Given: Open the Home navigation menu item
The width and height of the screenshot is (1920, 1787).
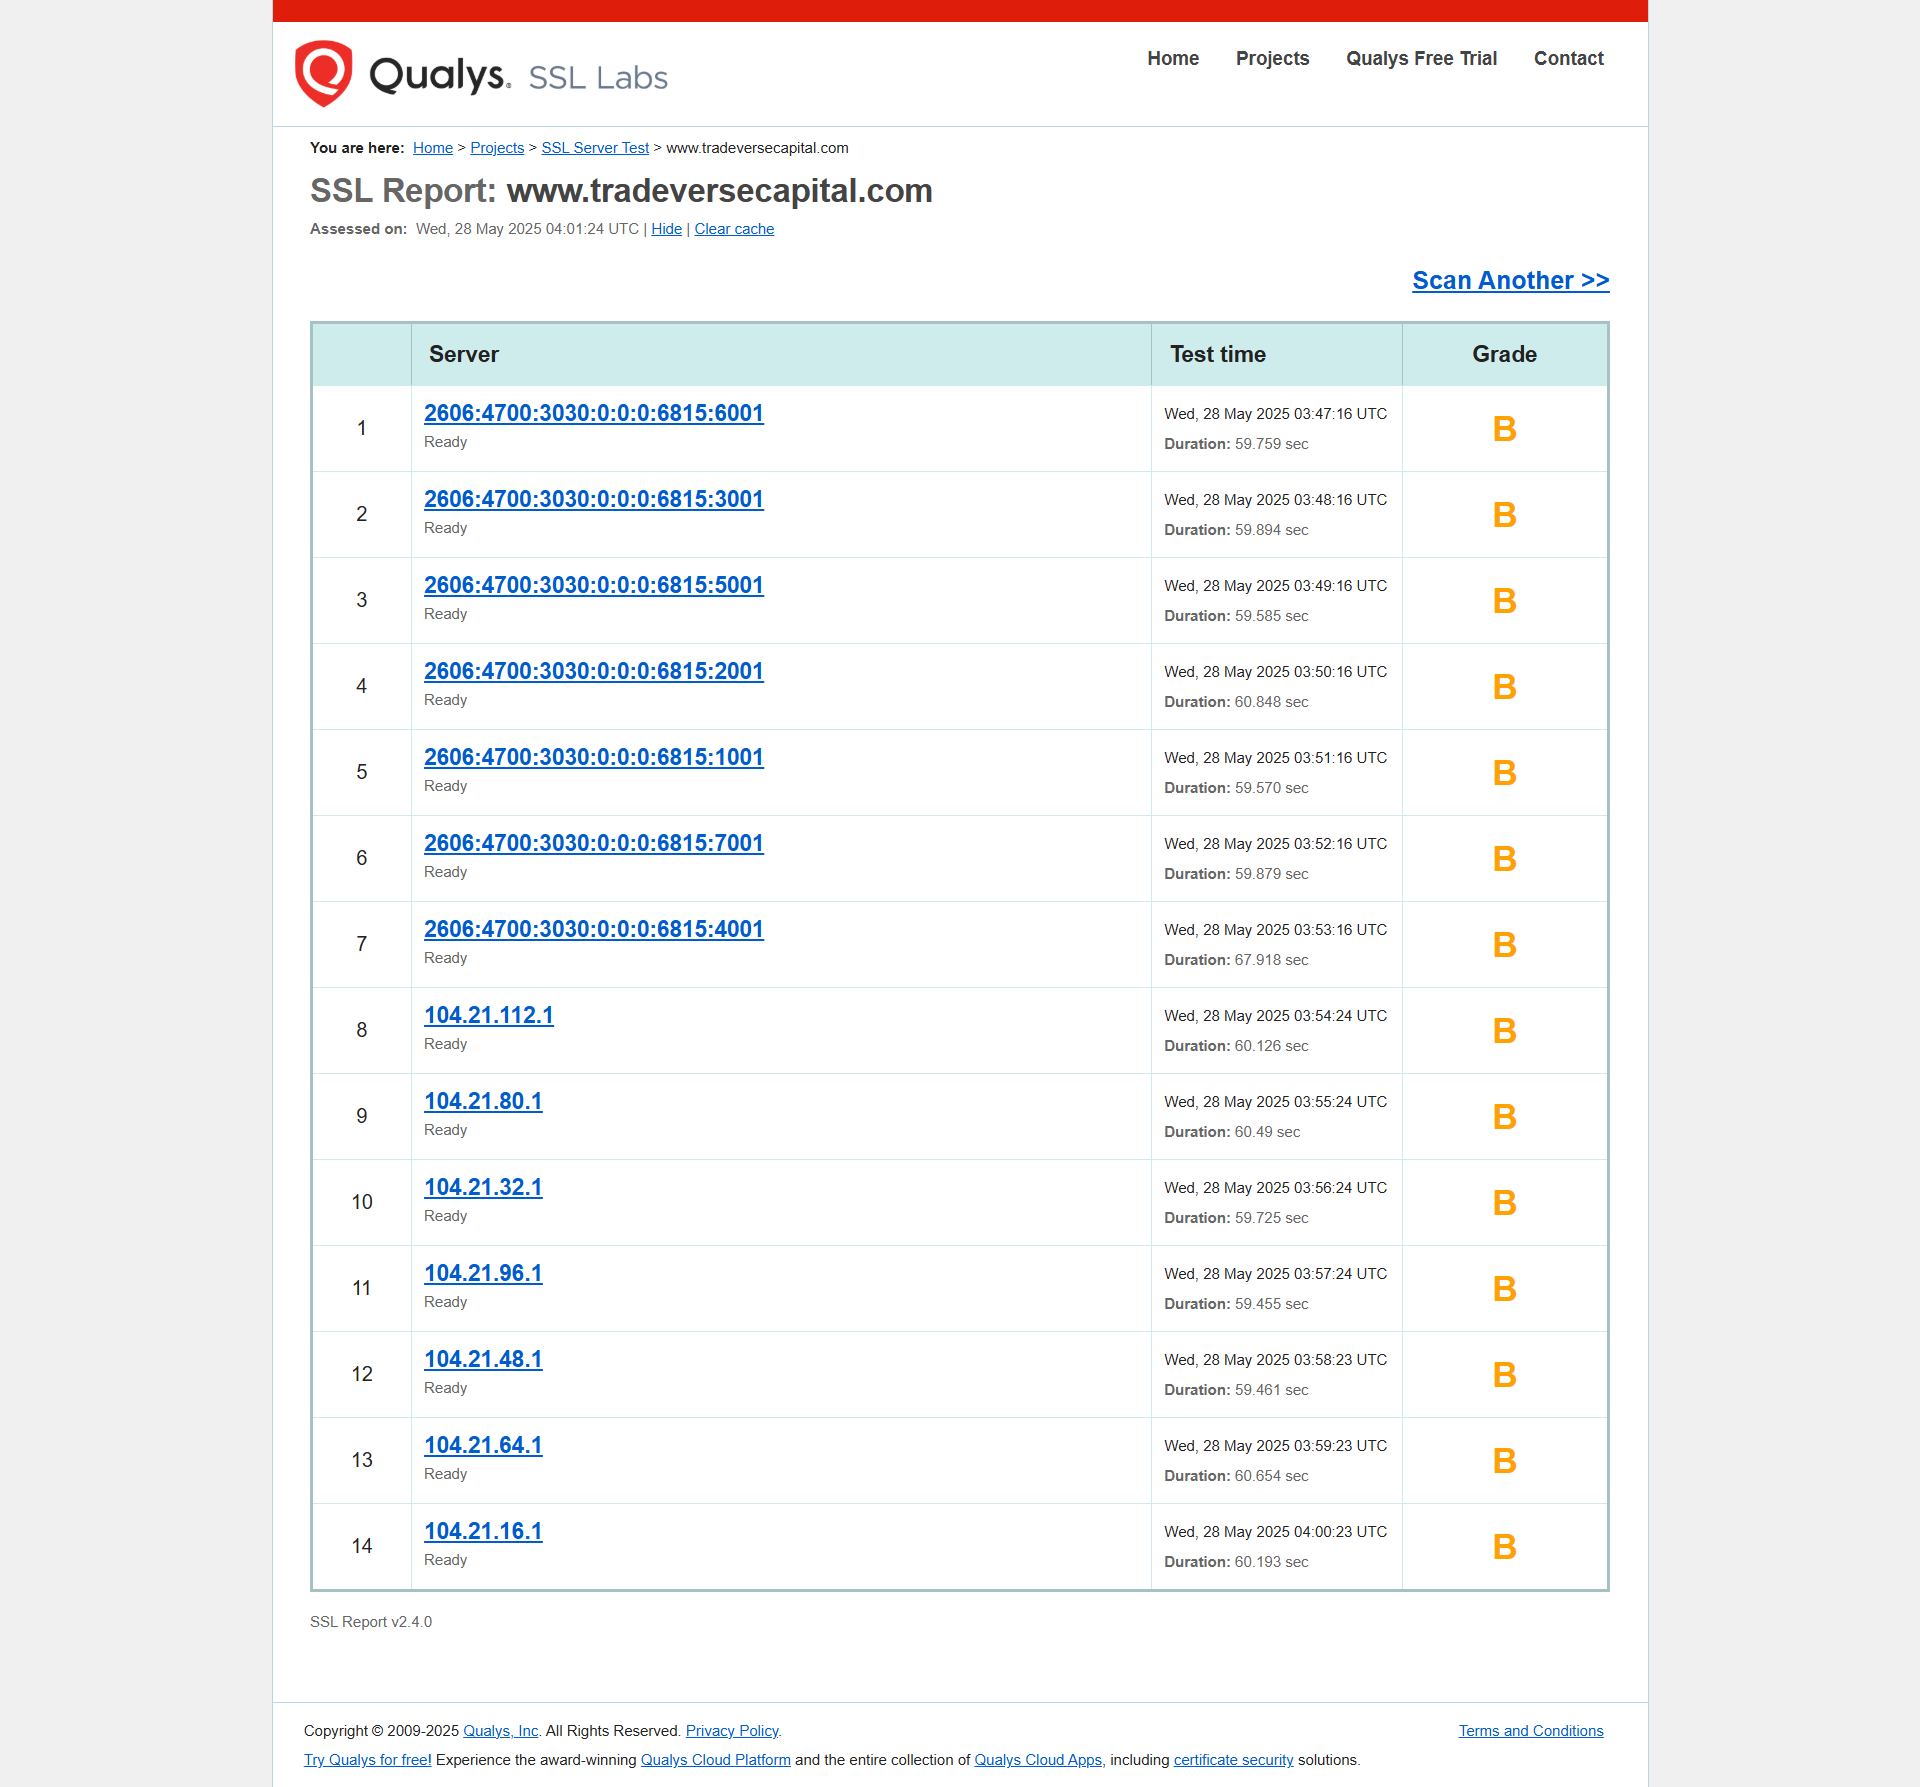Looking at the screenshot, I should [1173, 58].
